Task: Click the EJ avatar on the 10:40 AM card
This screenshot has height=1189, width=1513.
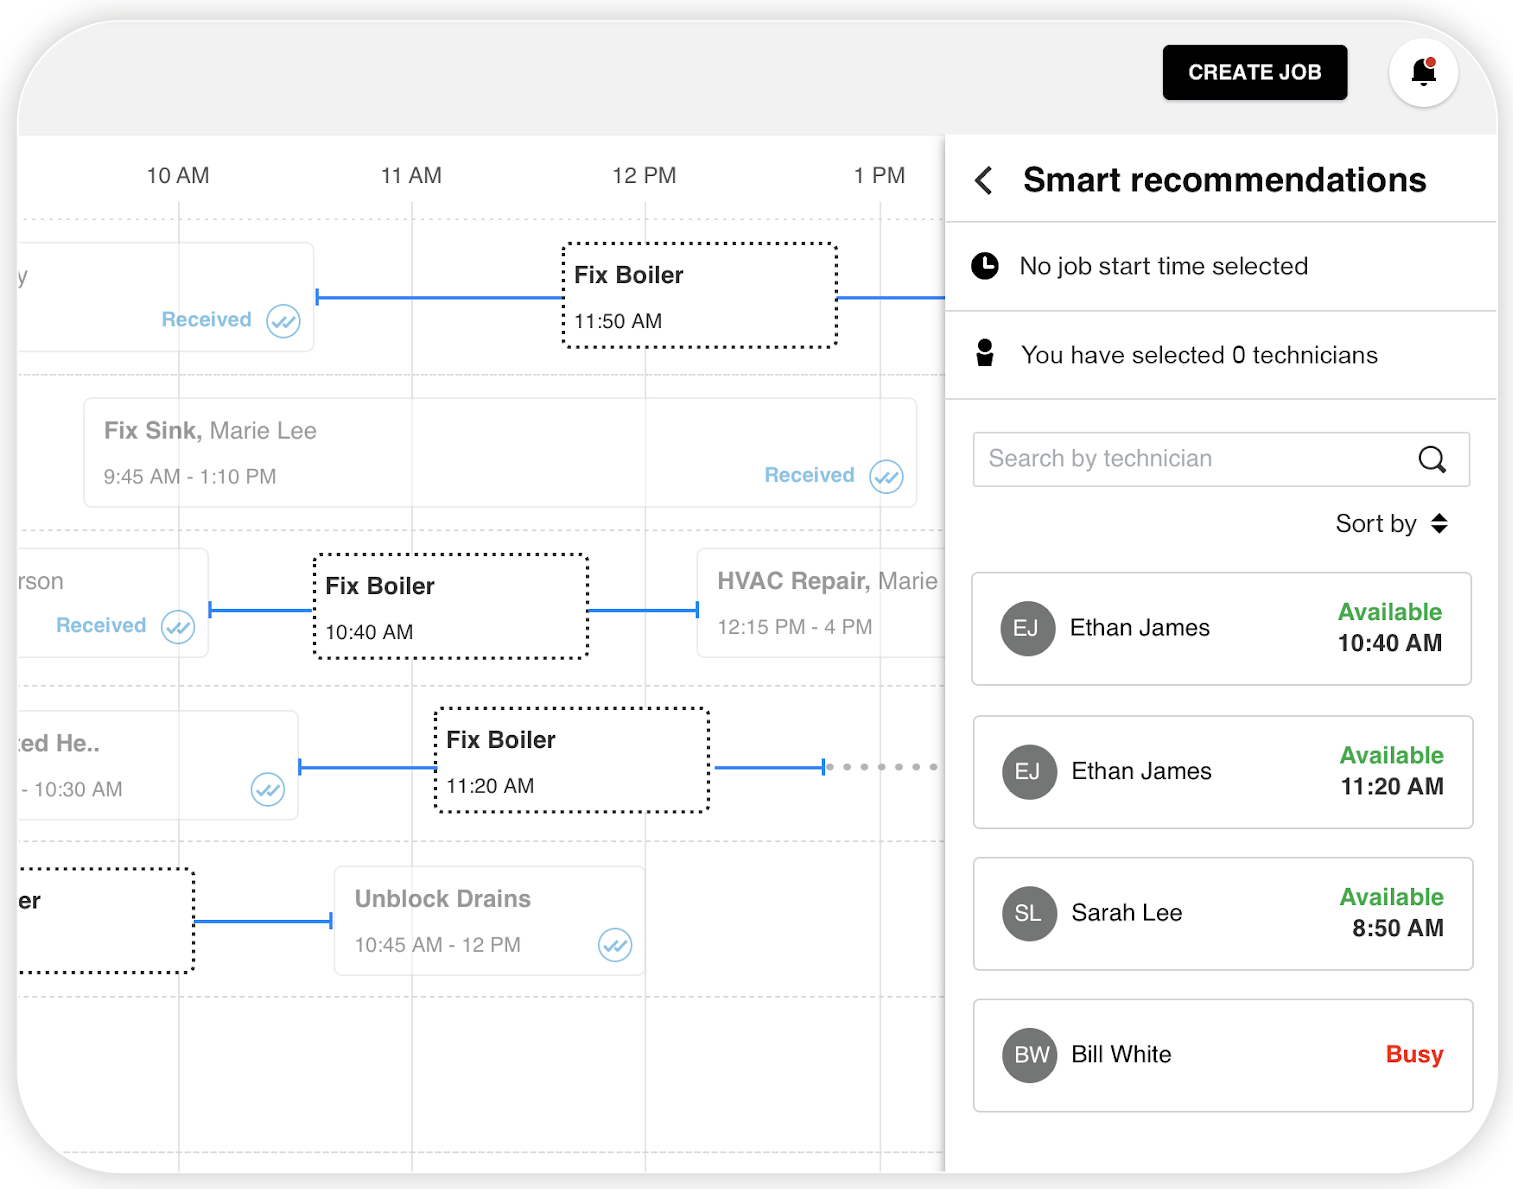Action: pyautogui.click(x=1028, y=628)
